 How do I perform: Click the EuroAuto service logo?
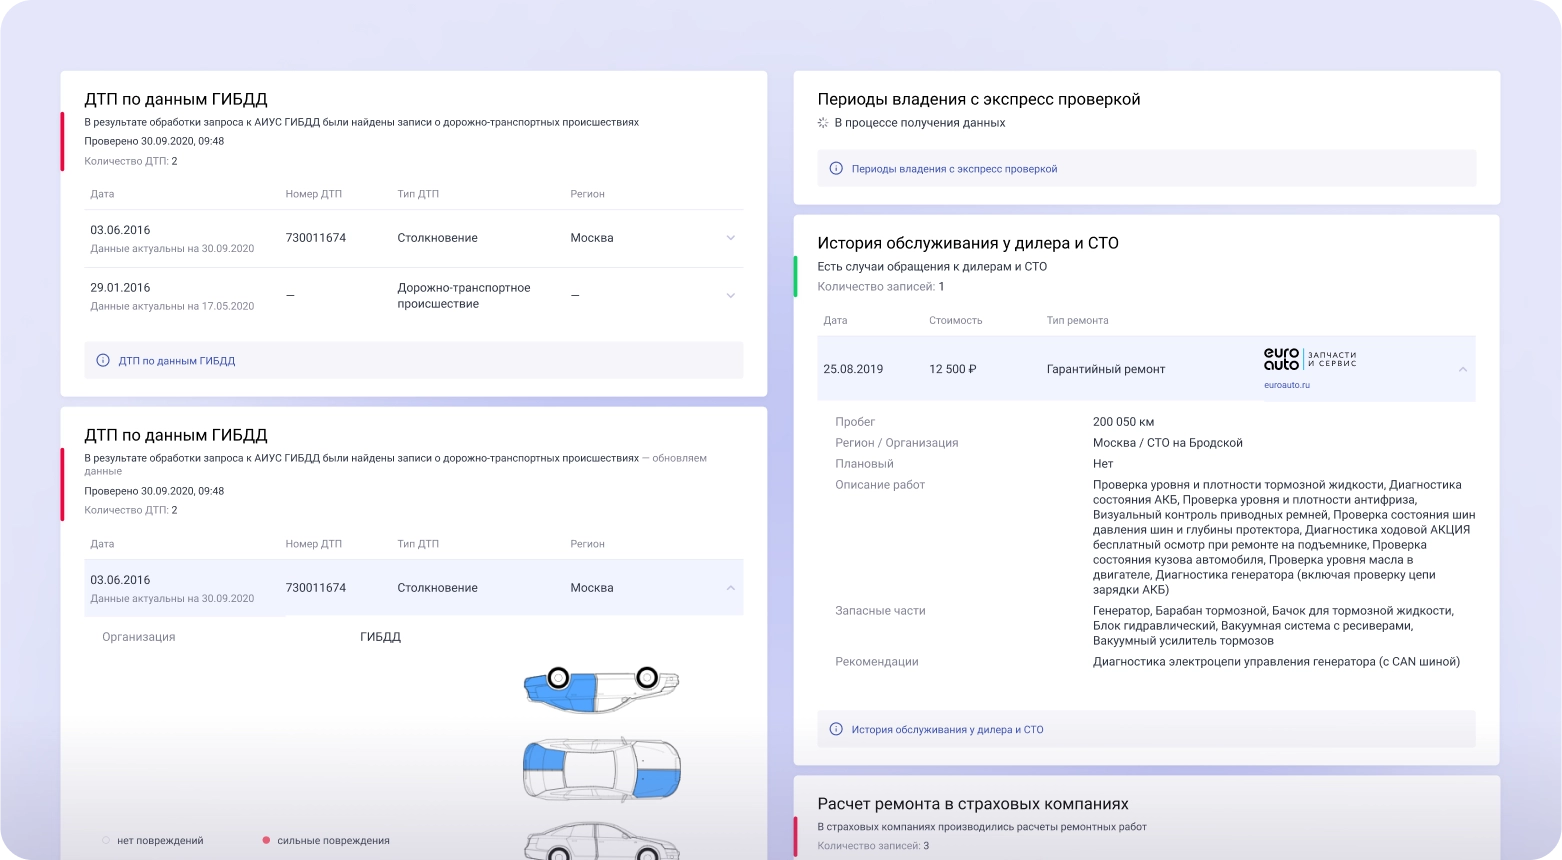[1310, 359]
